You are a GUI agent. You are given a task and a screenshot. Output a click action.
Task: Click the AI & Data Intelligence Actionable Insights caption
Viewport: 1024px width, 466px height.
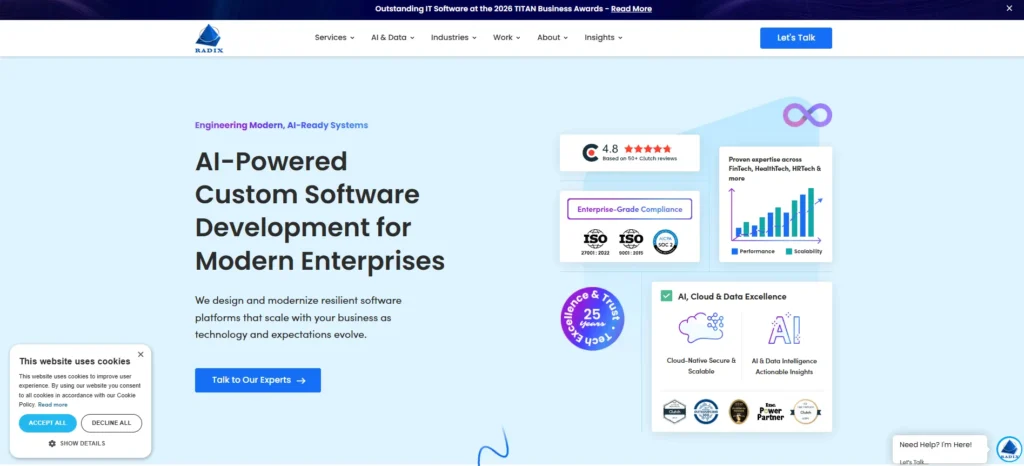coord(784,366)
